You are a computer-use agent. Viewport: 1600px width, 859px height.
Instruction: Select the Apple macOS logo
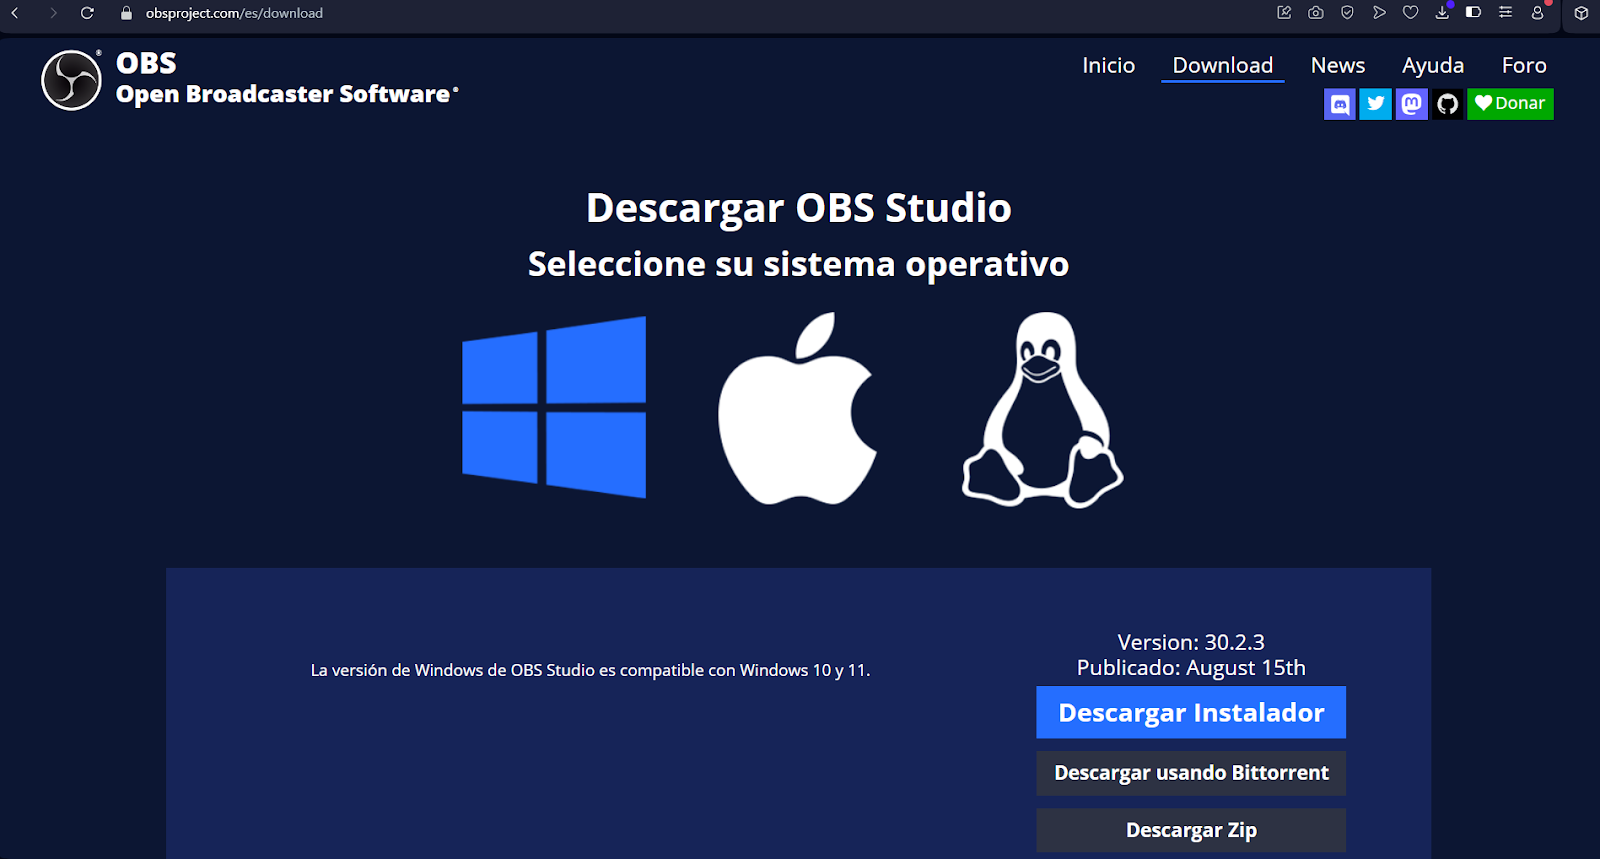[x=797, y=408]
